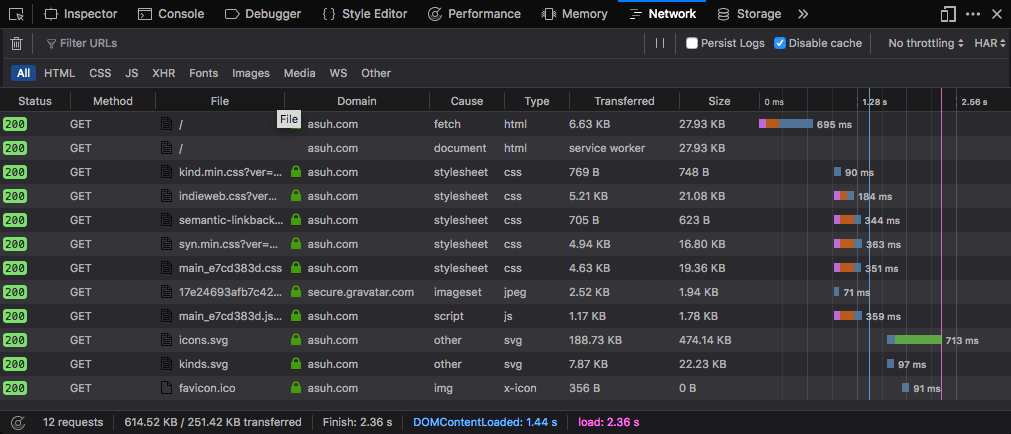The image size is (1011, 434).
Task: Clear the network log with trash icon
Action: (x=17, y=43)
